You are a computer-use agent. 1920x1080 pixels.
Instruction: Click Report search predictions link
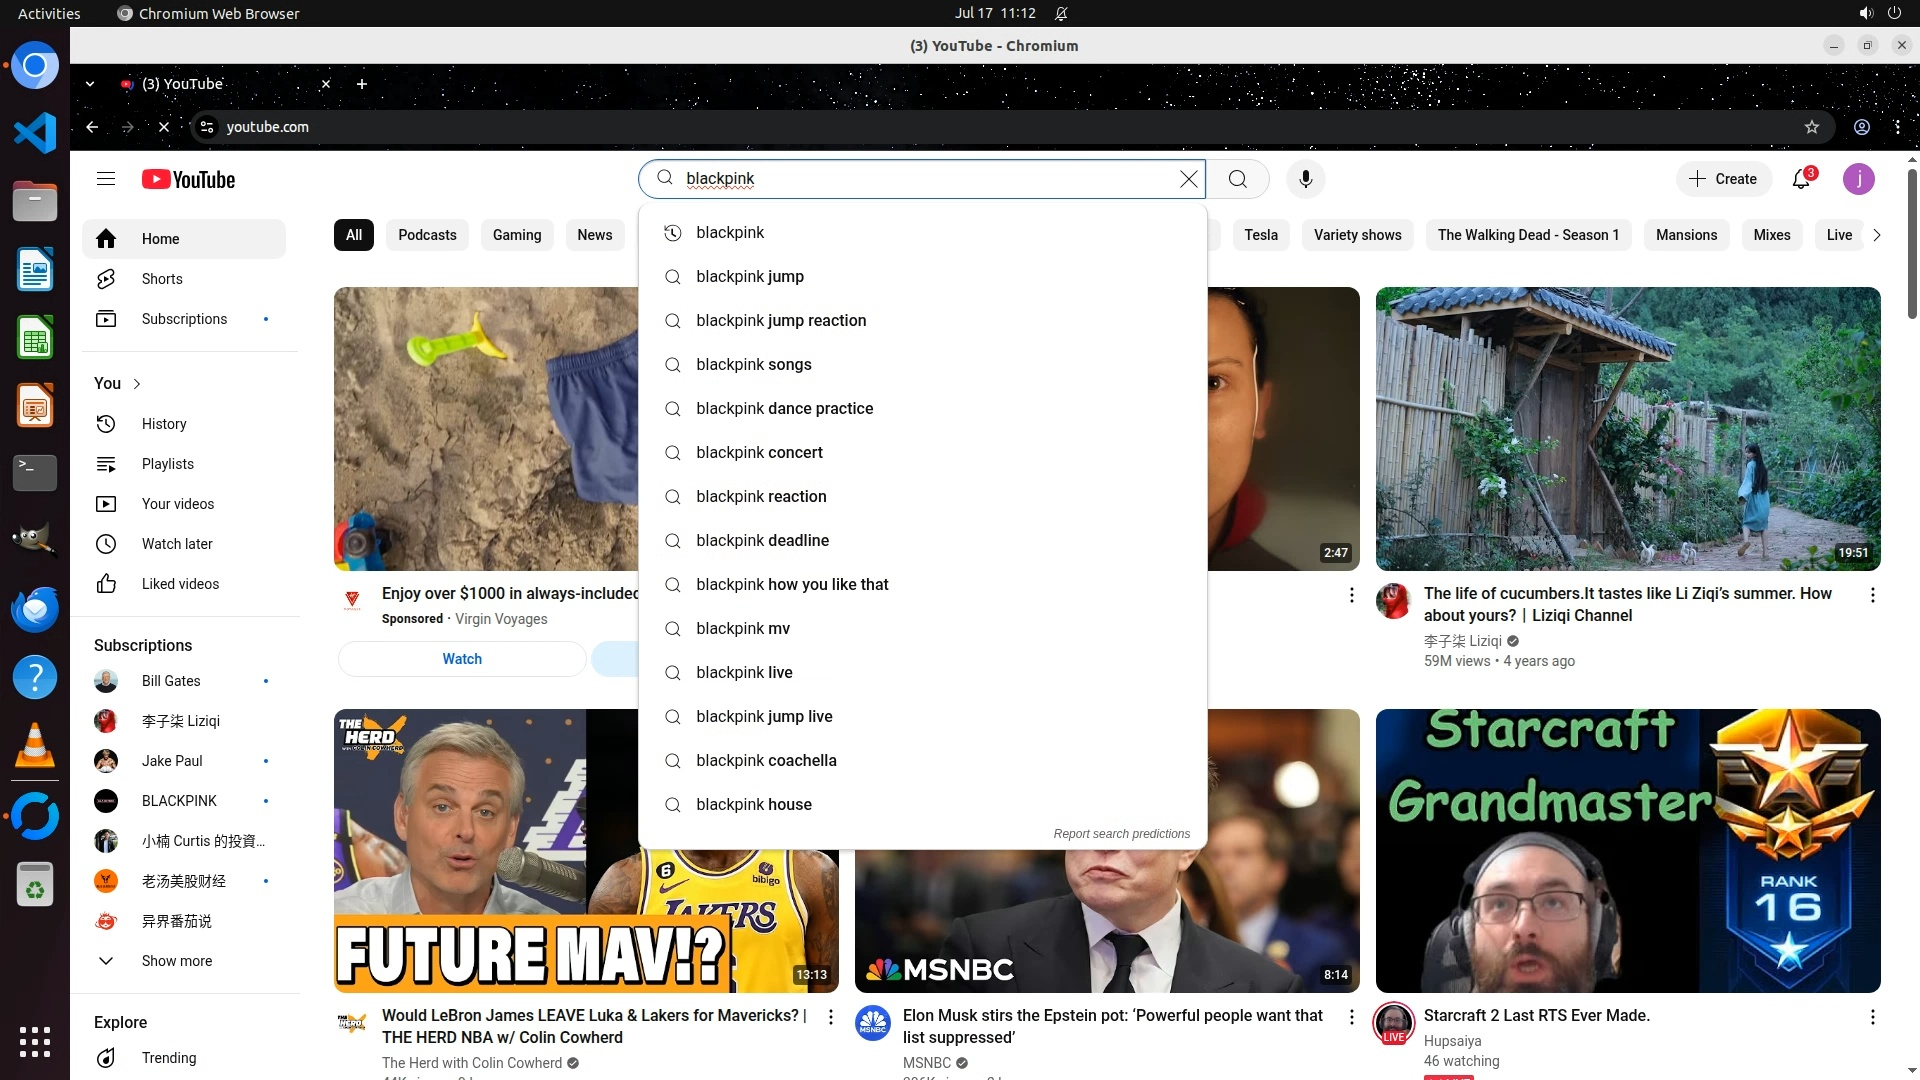pyautogui.click(x=1121, y=834)
